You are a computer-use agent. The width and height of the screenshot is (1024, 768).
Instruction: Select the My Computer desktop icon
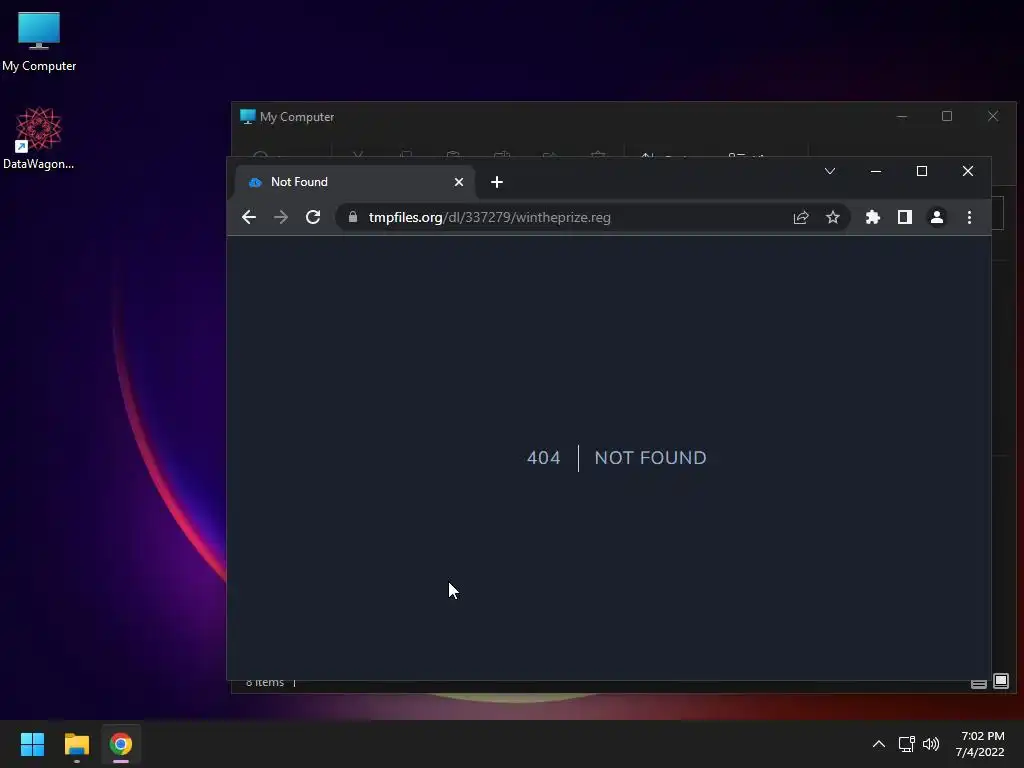point(39,41)
